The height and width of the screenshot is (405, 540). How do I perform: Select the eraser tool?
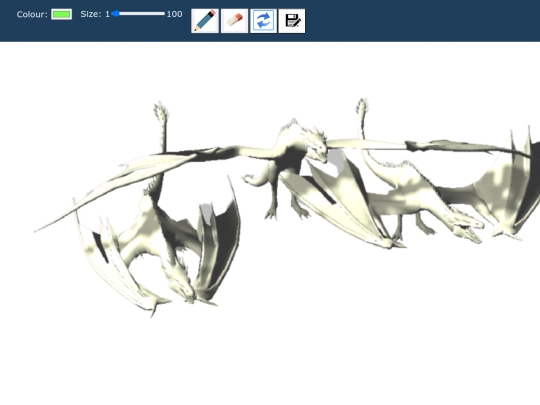coord(235,21)
